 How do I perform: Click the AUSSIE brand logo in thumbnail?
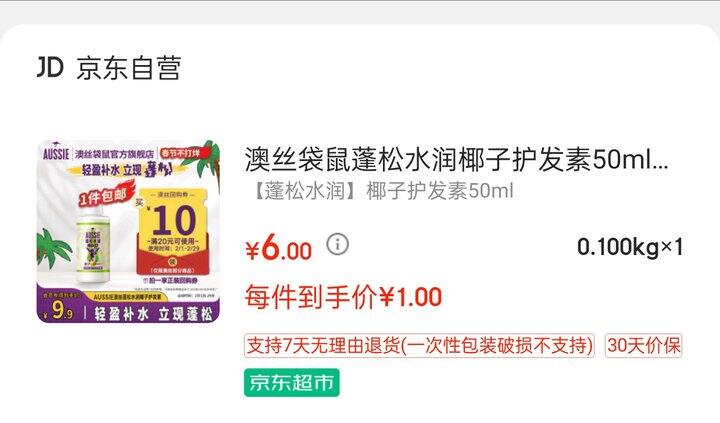click(56, 153)
